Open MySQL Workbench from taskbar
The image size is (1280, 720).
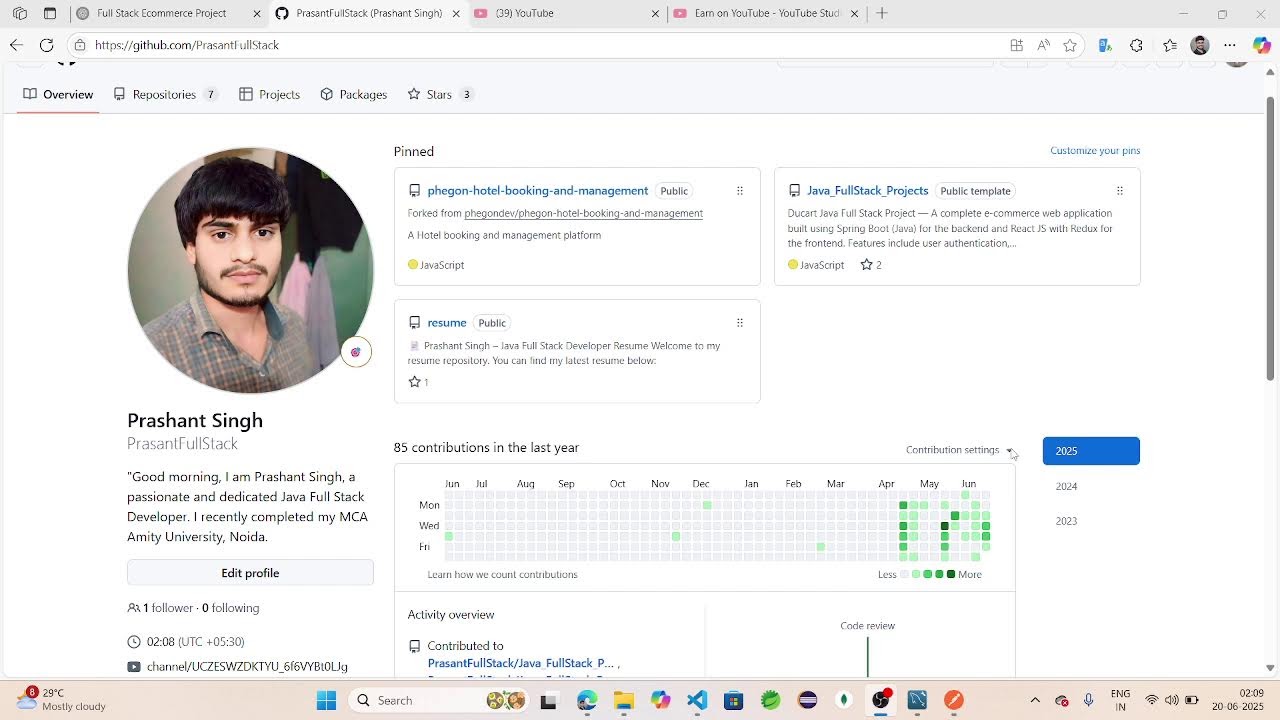point(917,700)
